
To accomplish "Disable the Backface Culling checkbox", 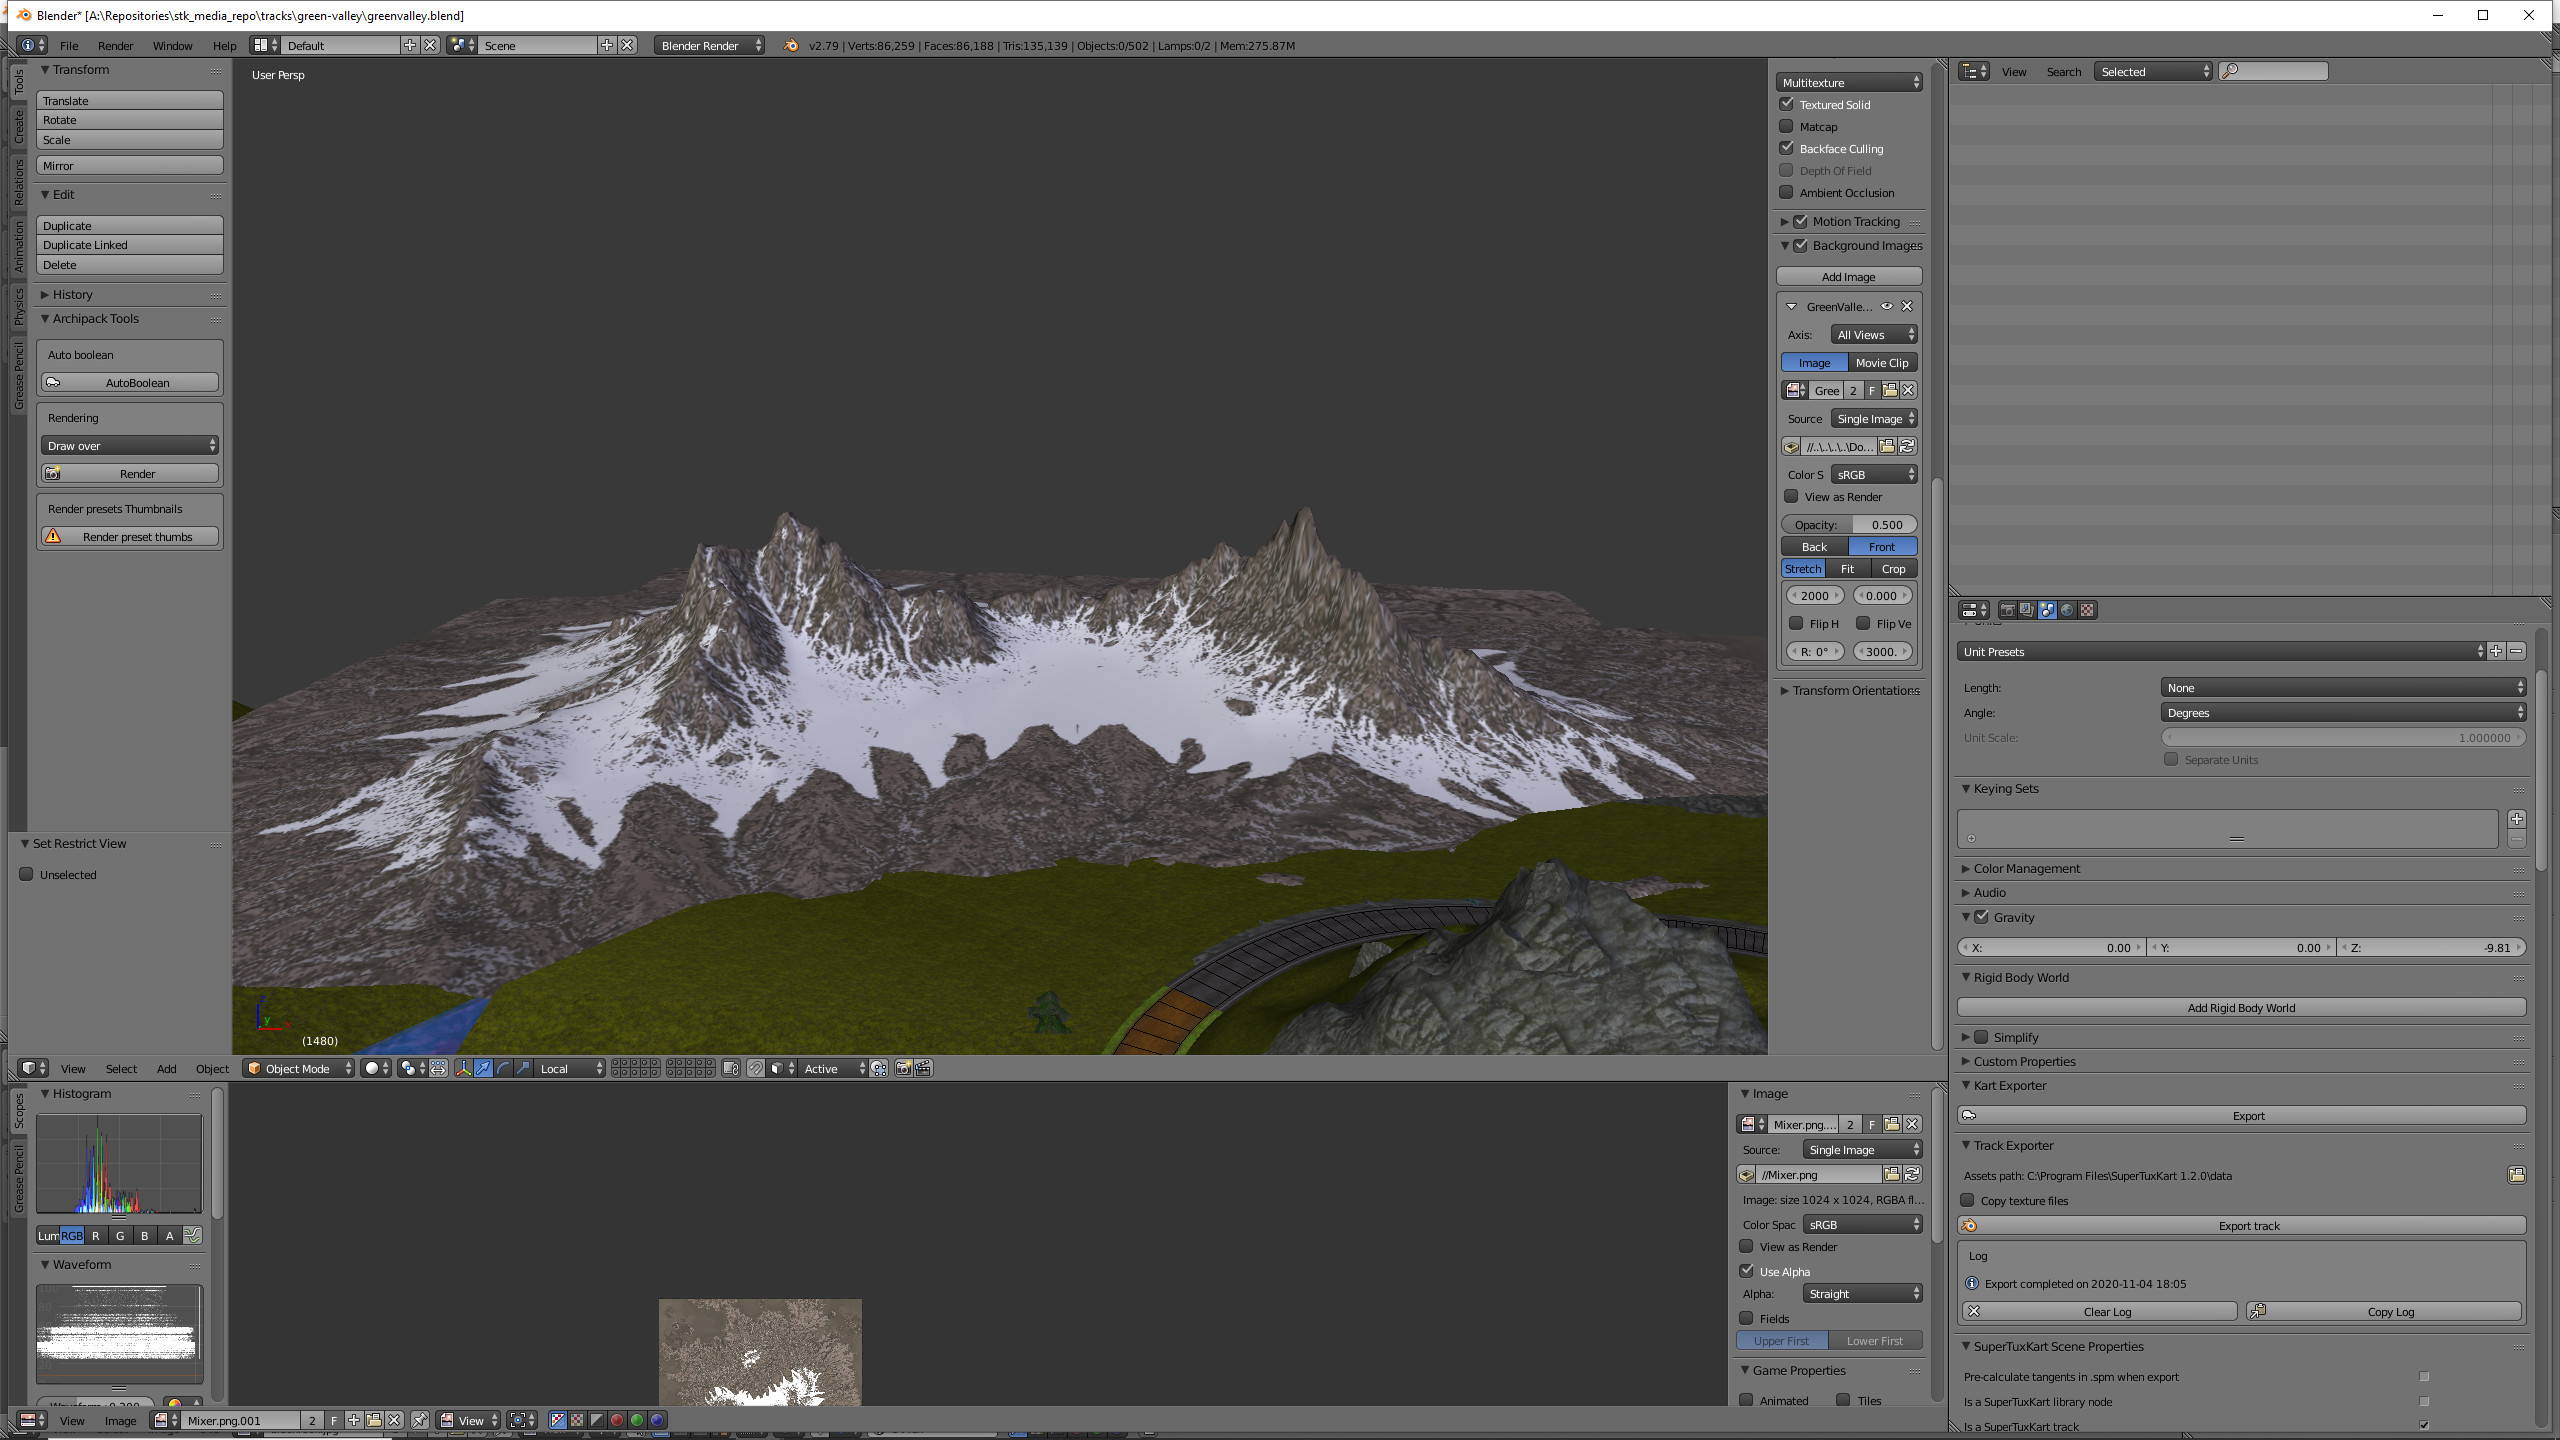I will pyautogui.click(x=1787, y=149).
